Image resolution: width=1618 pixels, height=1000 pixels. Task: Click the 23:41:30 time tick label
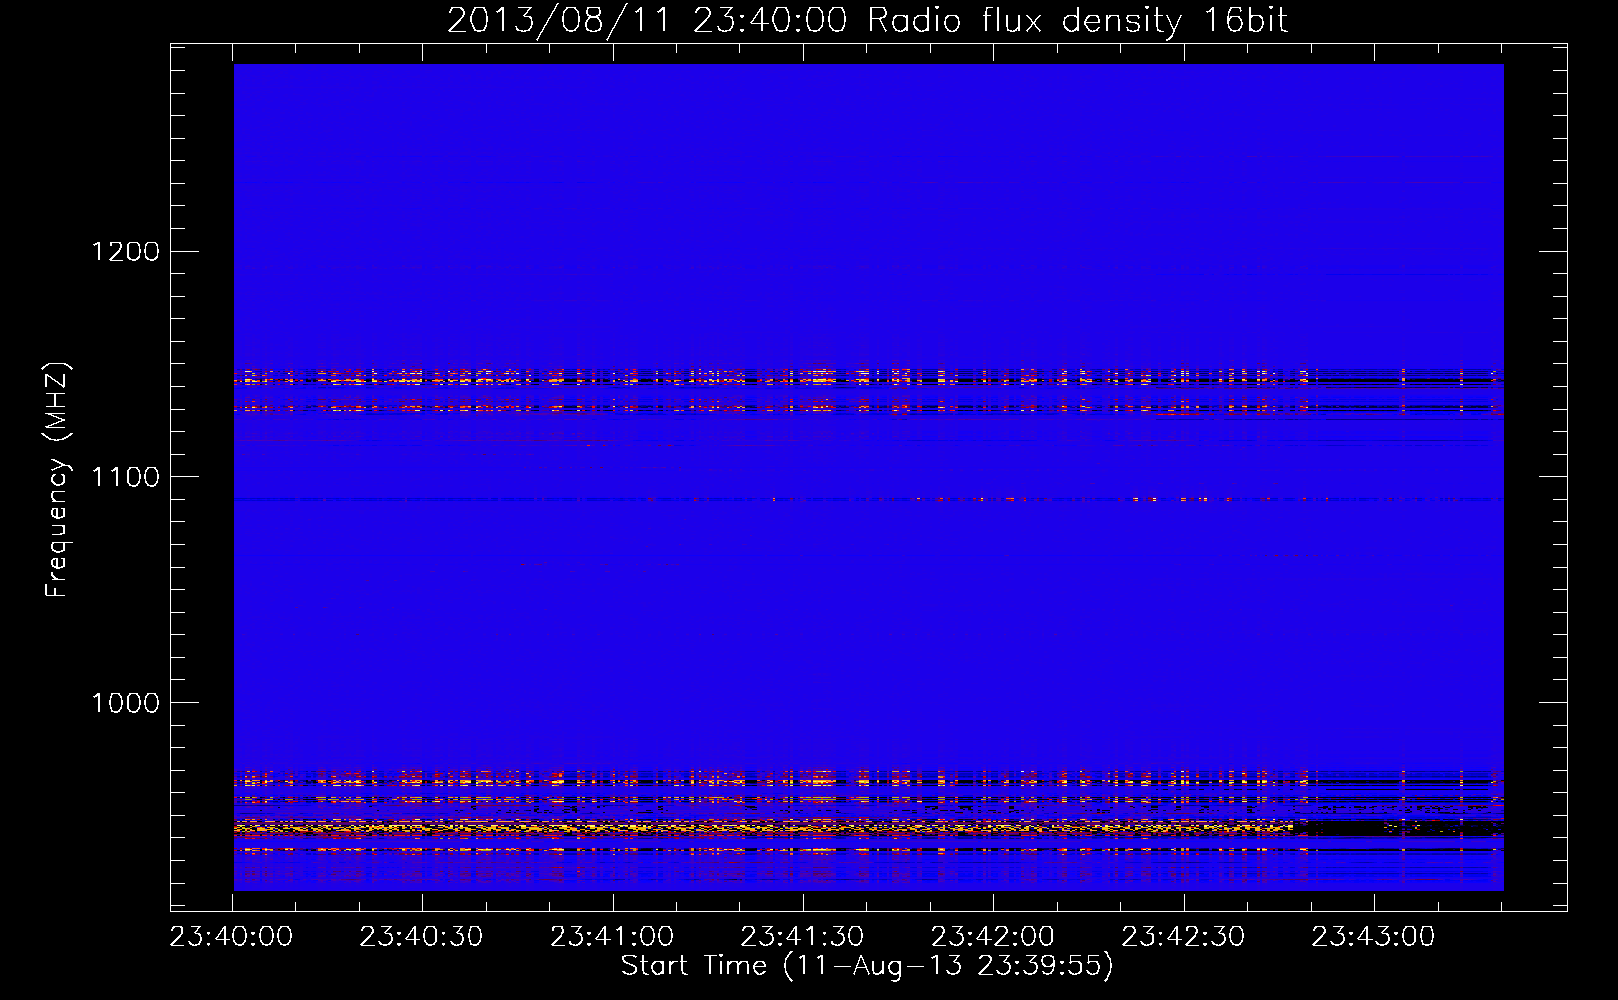(802, 937)
